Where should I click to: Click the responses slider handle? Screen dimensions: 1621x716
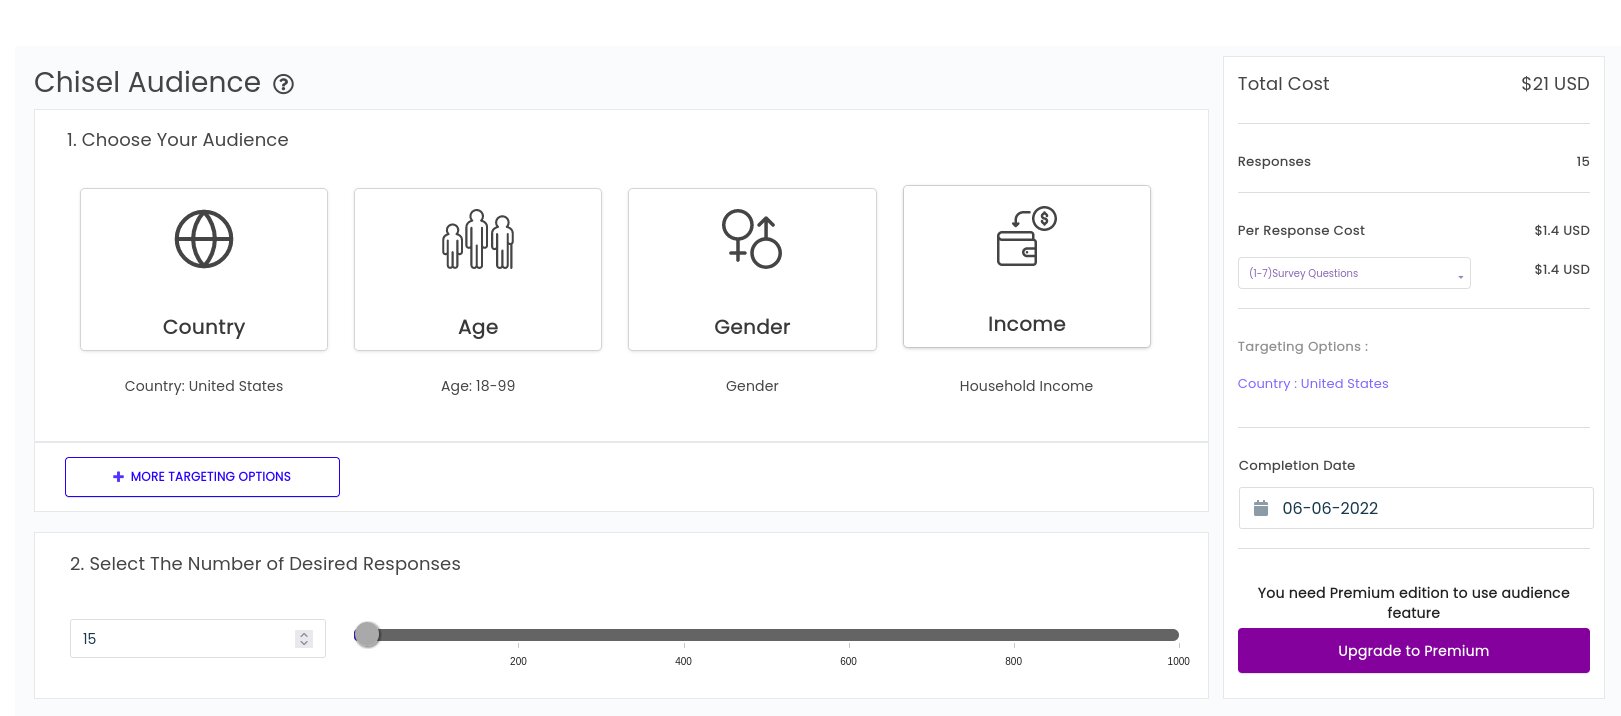[368, 635]
